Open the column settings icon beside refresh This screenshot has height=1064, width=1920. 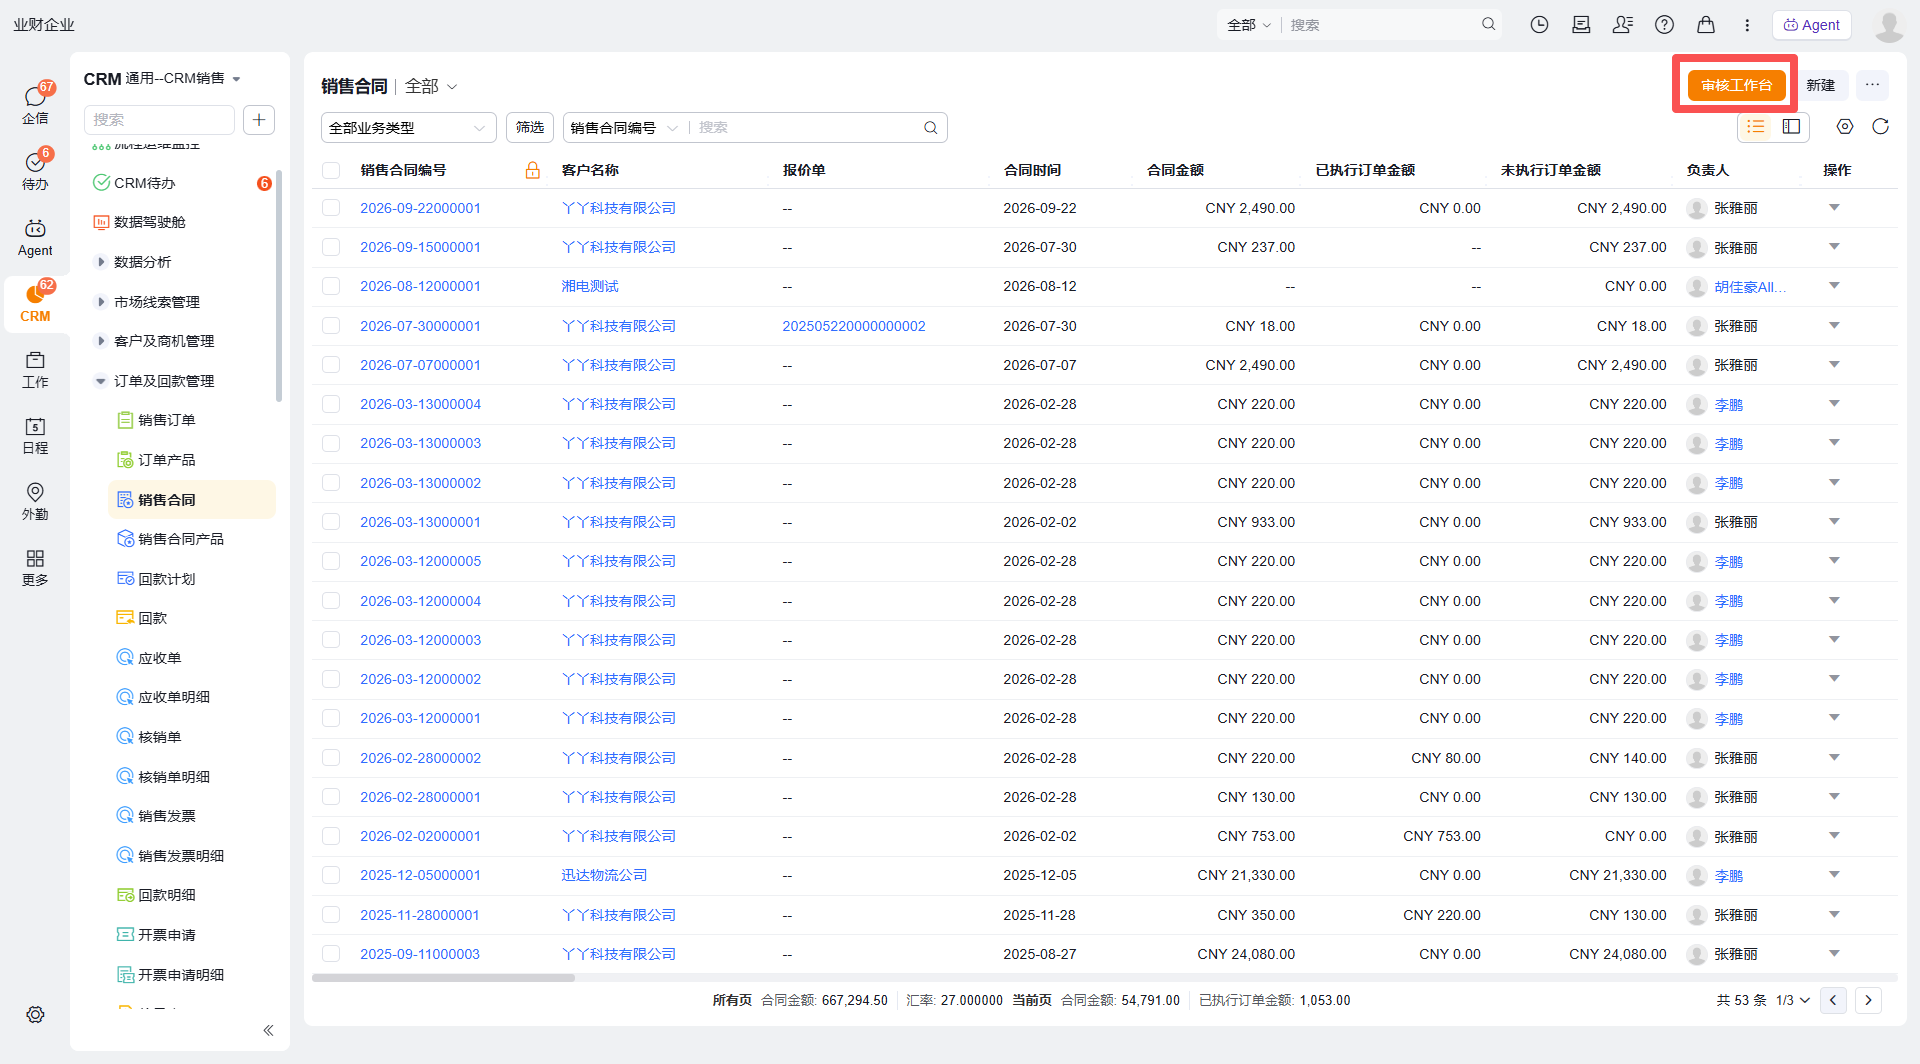coord(1845,127)
